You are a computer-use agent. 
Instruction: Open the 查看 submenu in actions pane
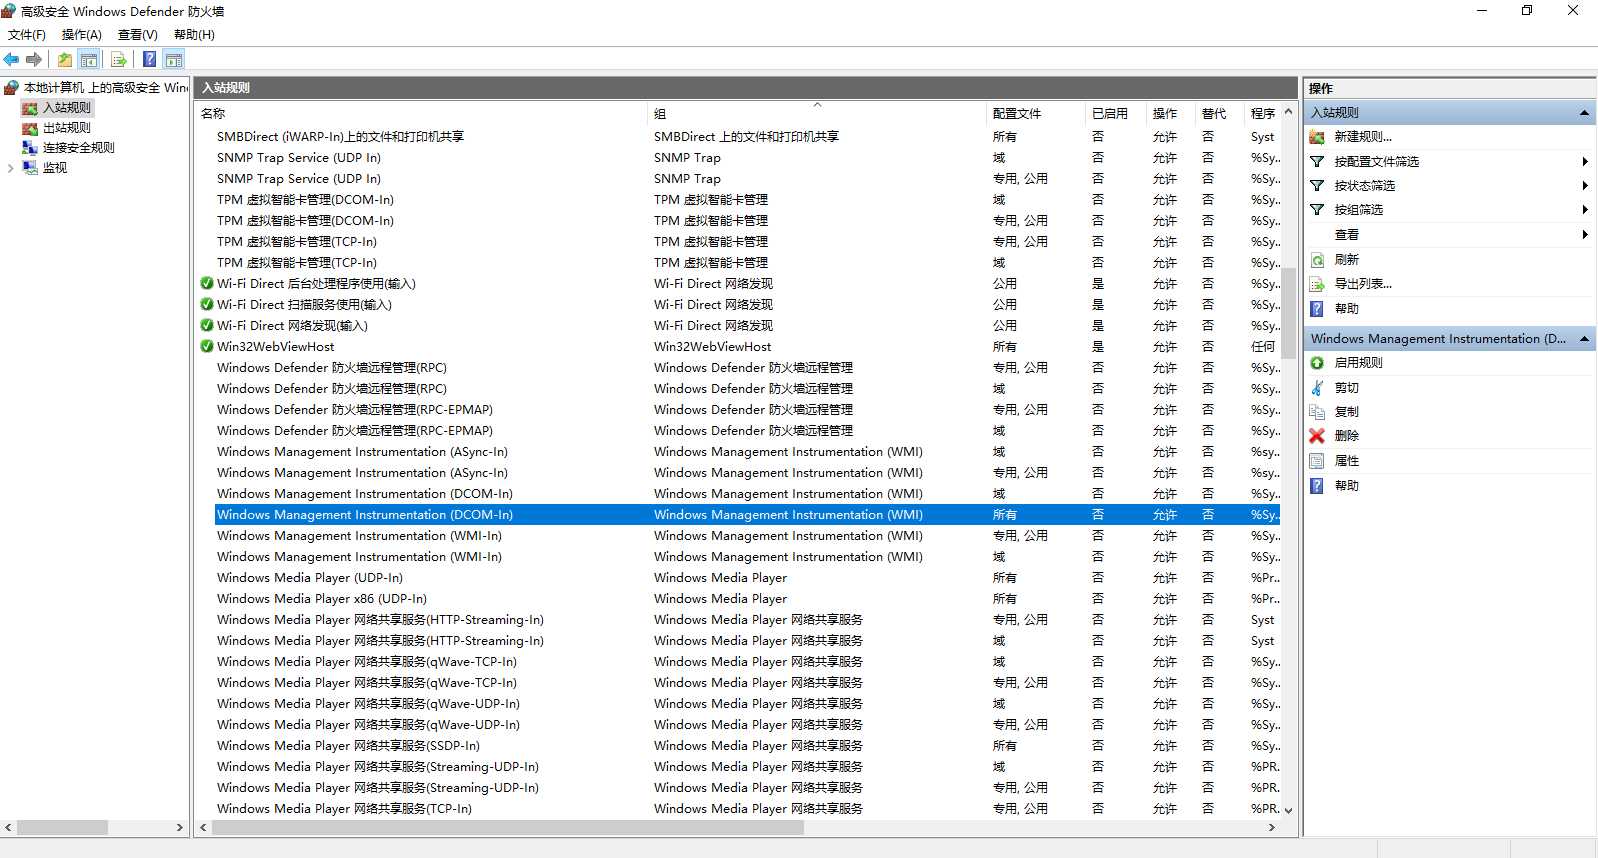[1449, 235]
